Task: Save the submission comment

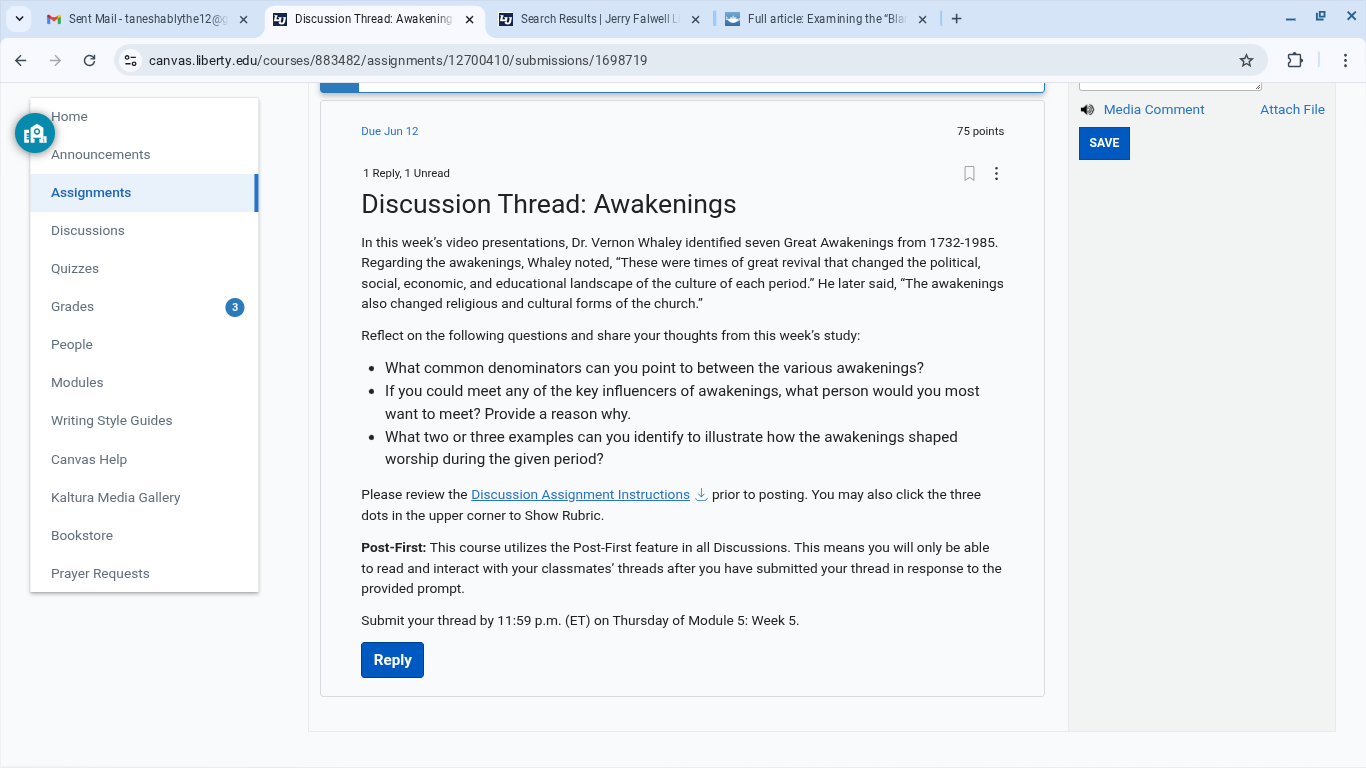Action: click(1104, 143)
